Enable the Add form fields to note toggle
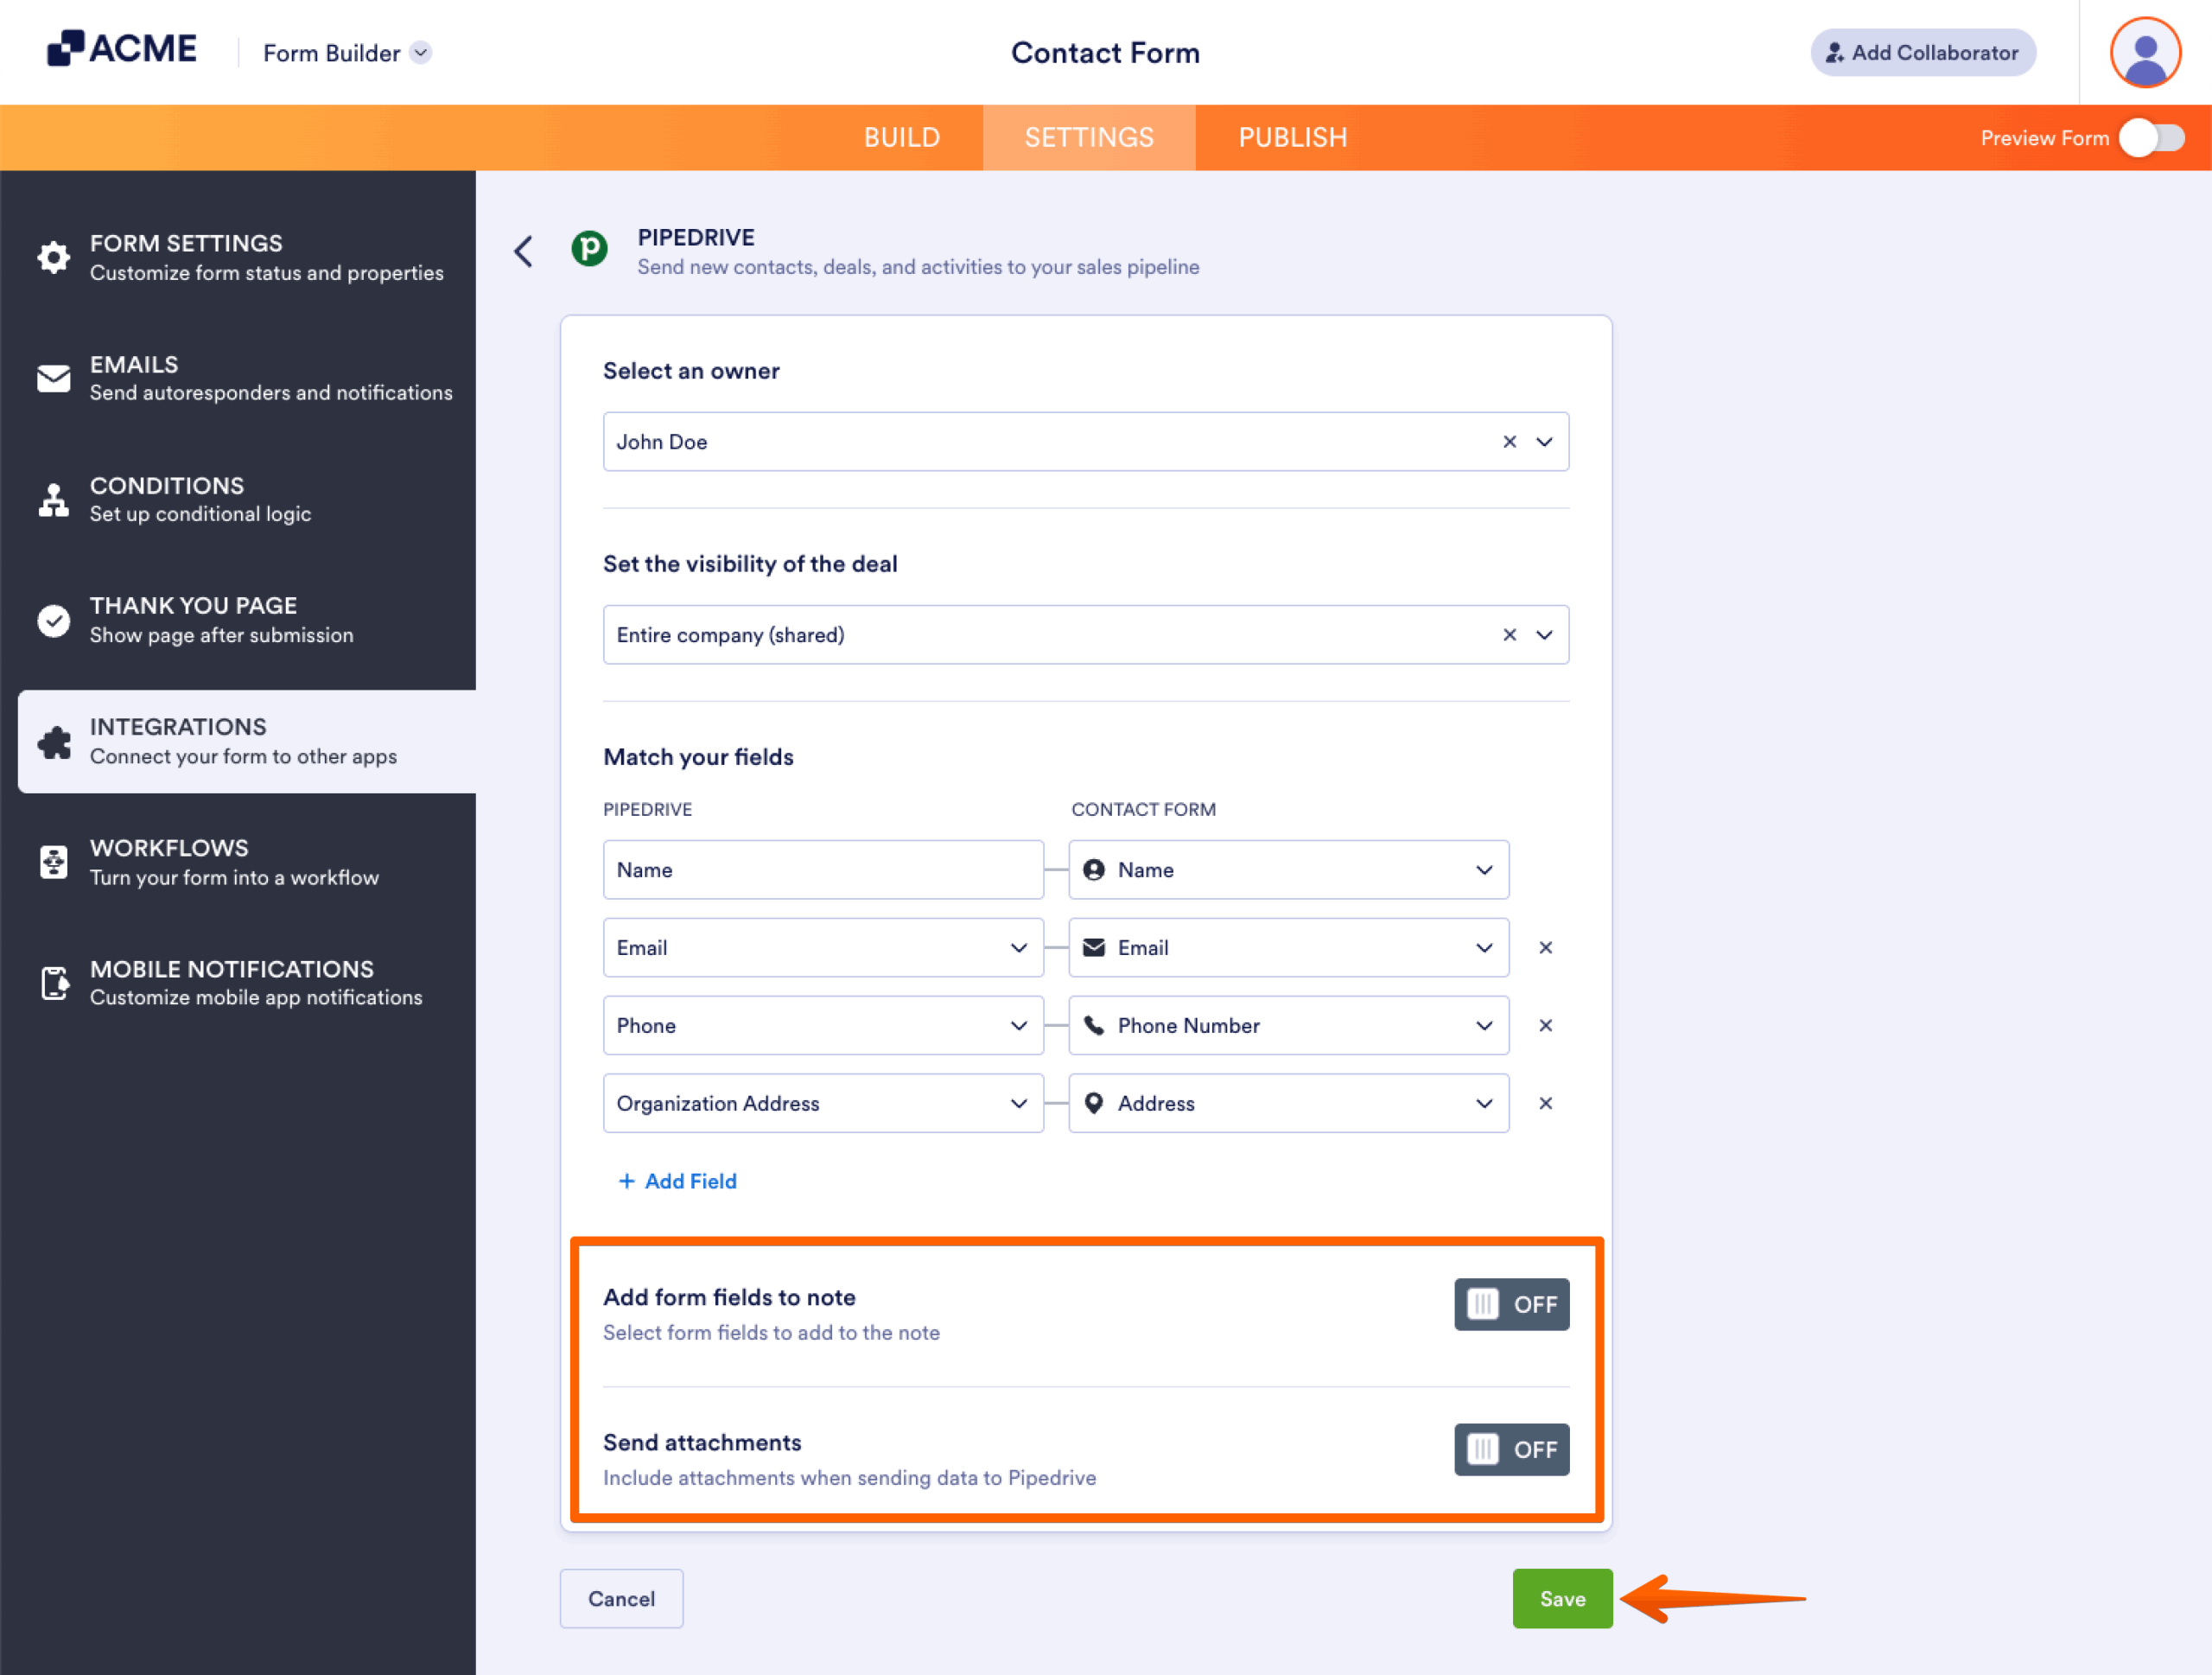Image resolution: width=2212 pixels, height=1675 pixels. (x=1511, y=1304)
